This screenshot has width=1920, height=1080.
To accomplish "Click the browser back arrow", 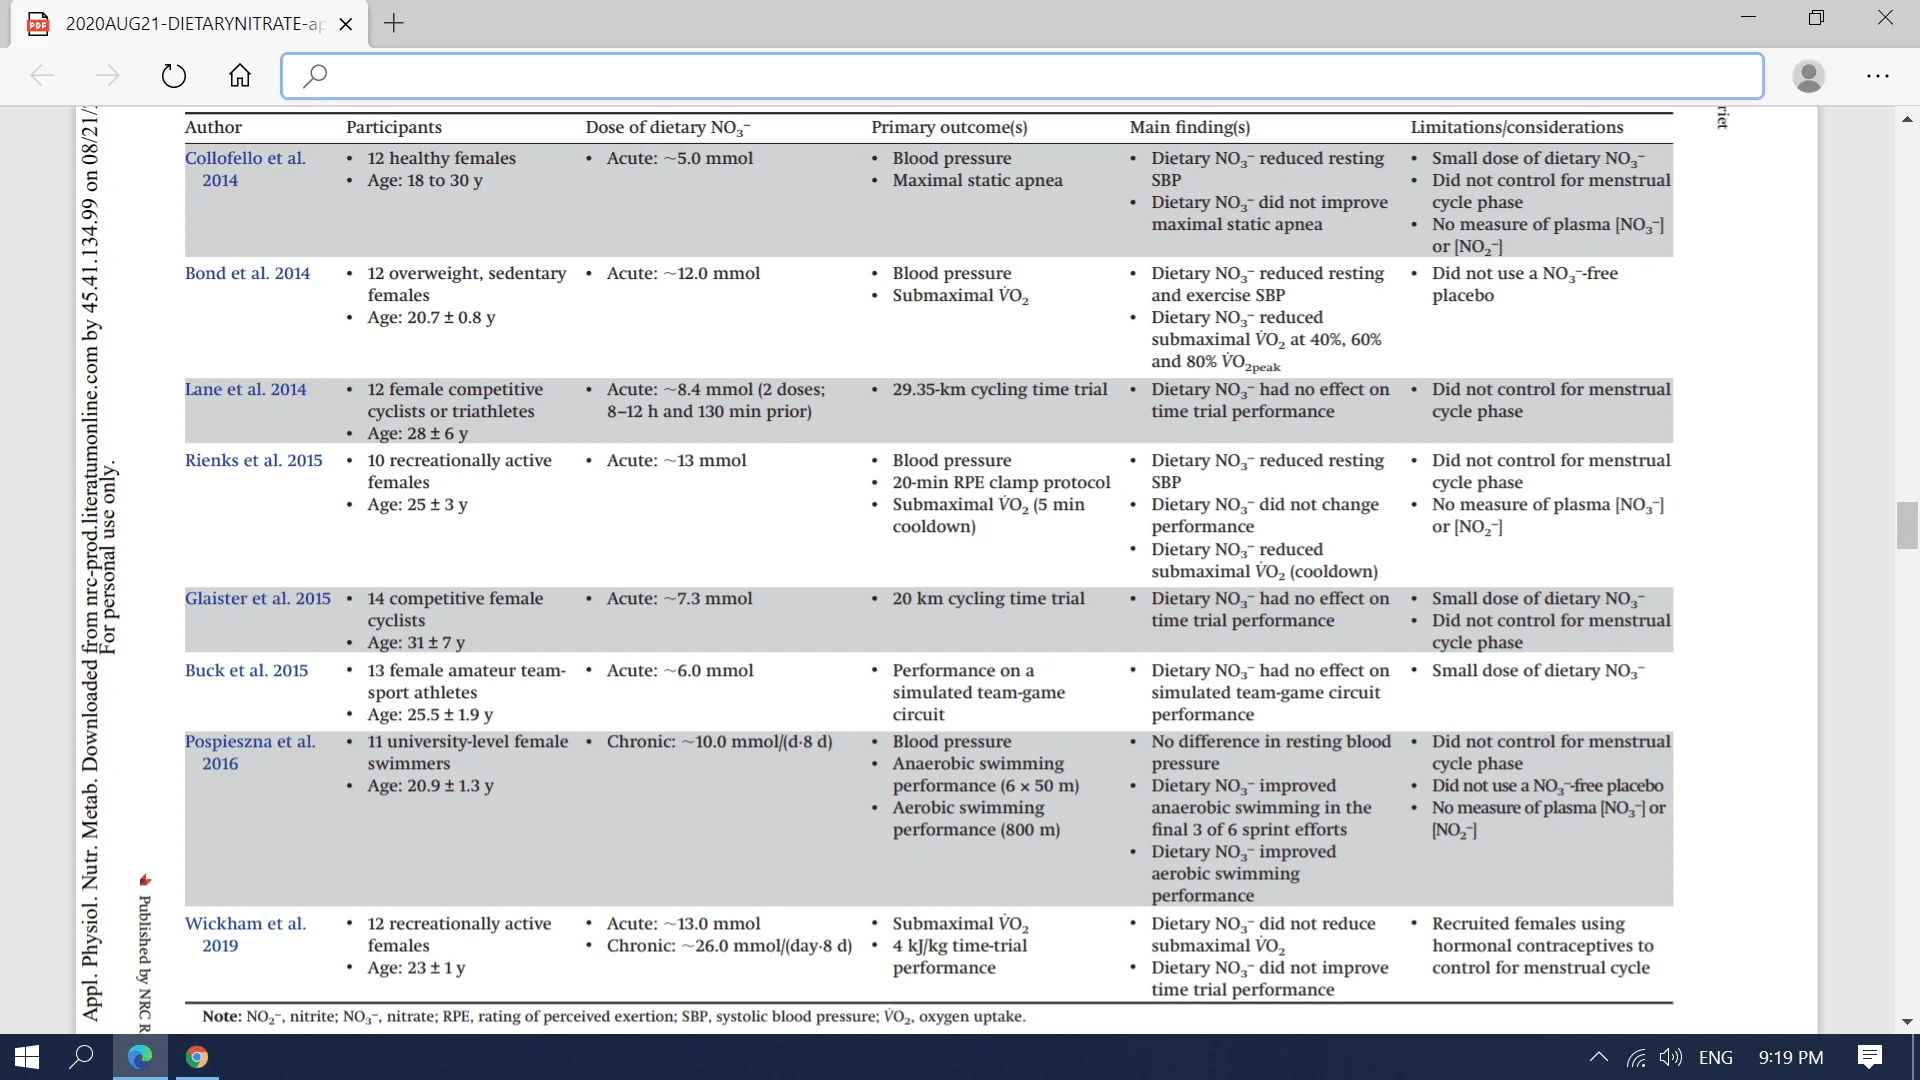I will coord(42,75).
